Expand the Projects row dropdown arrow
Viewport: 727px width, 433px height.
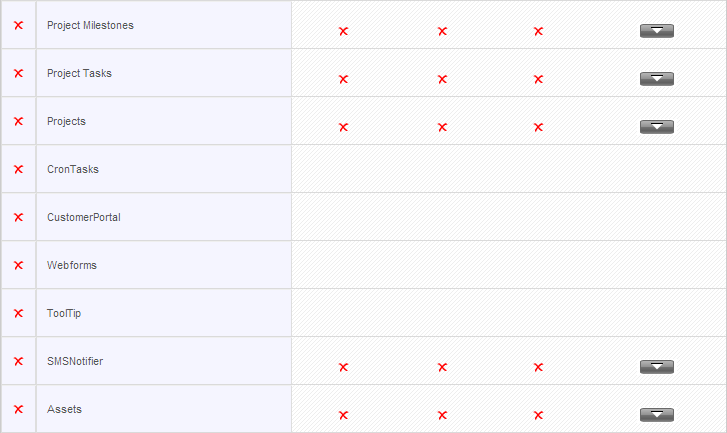pos(657,127)
